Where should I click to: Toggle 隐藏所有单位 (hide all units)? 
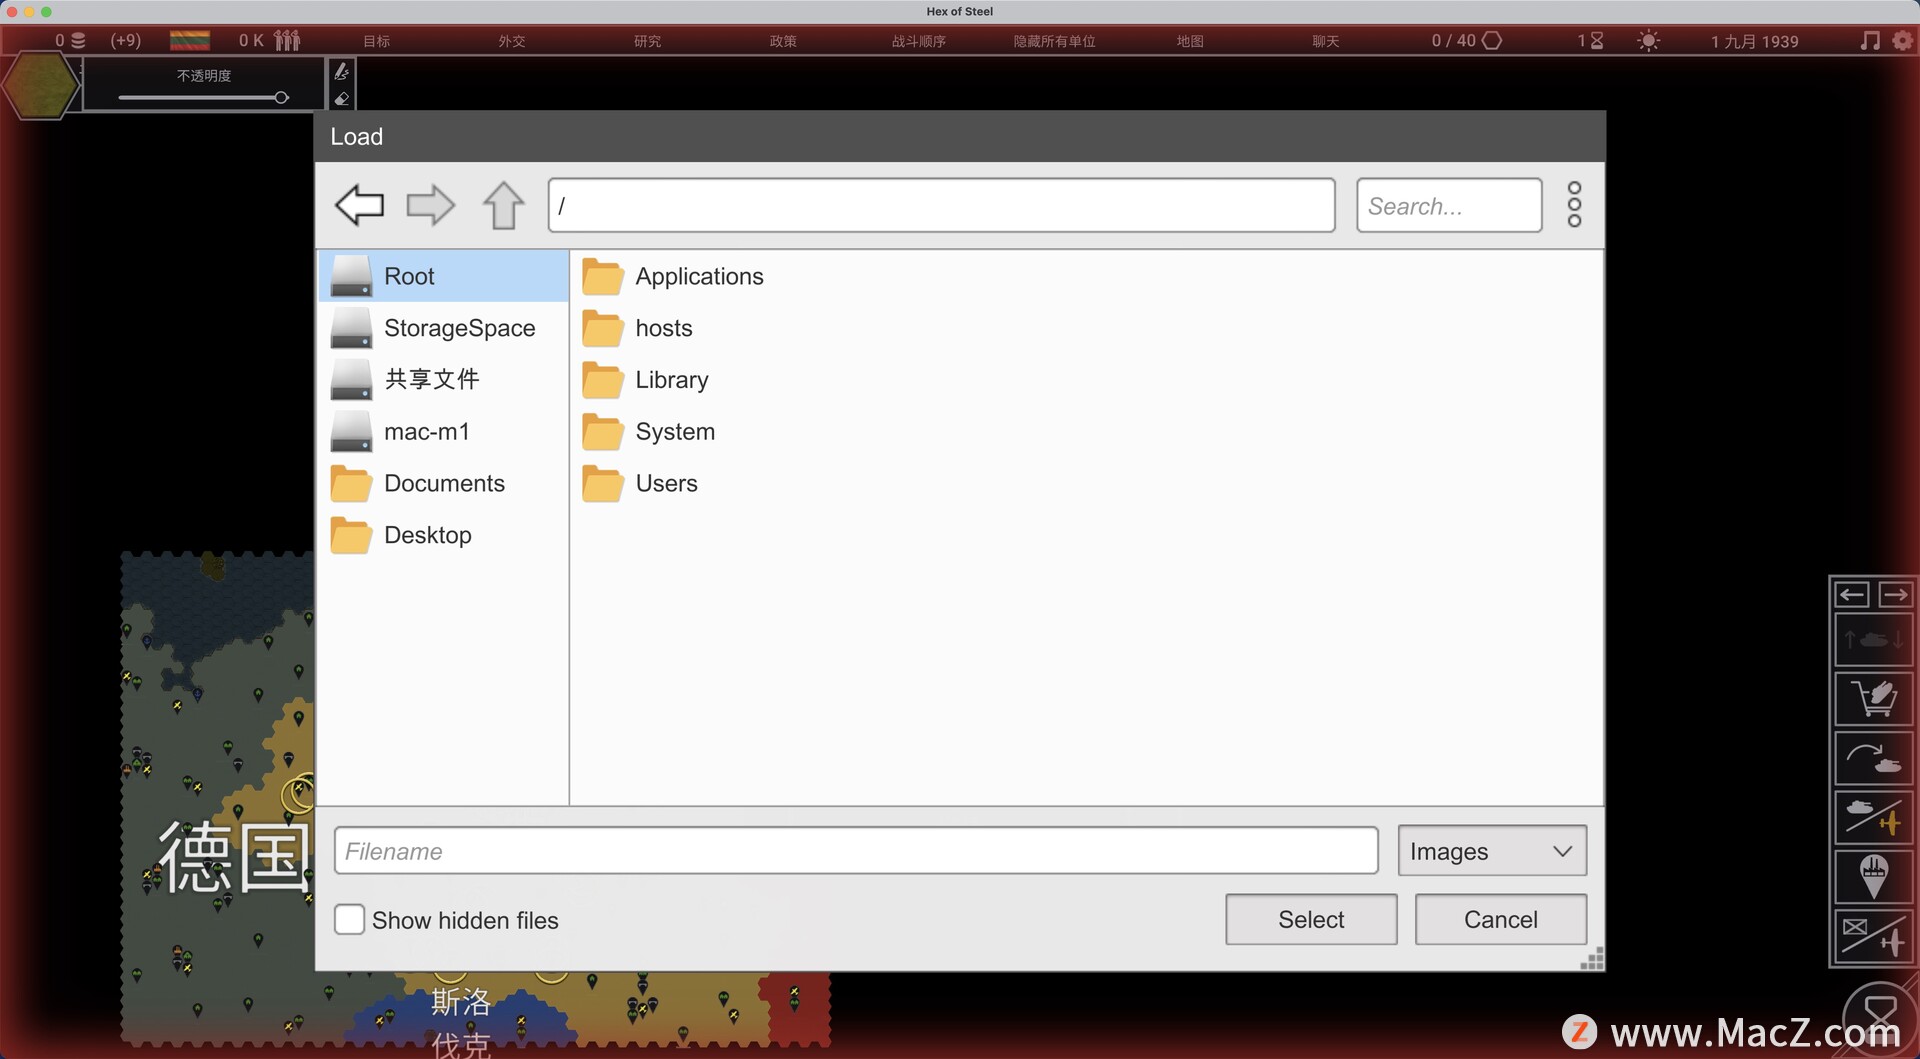coord(1055,41)
